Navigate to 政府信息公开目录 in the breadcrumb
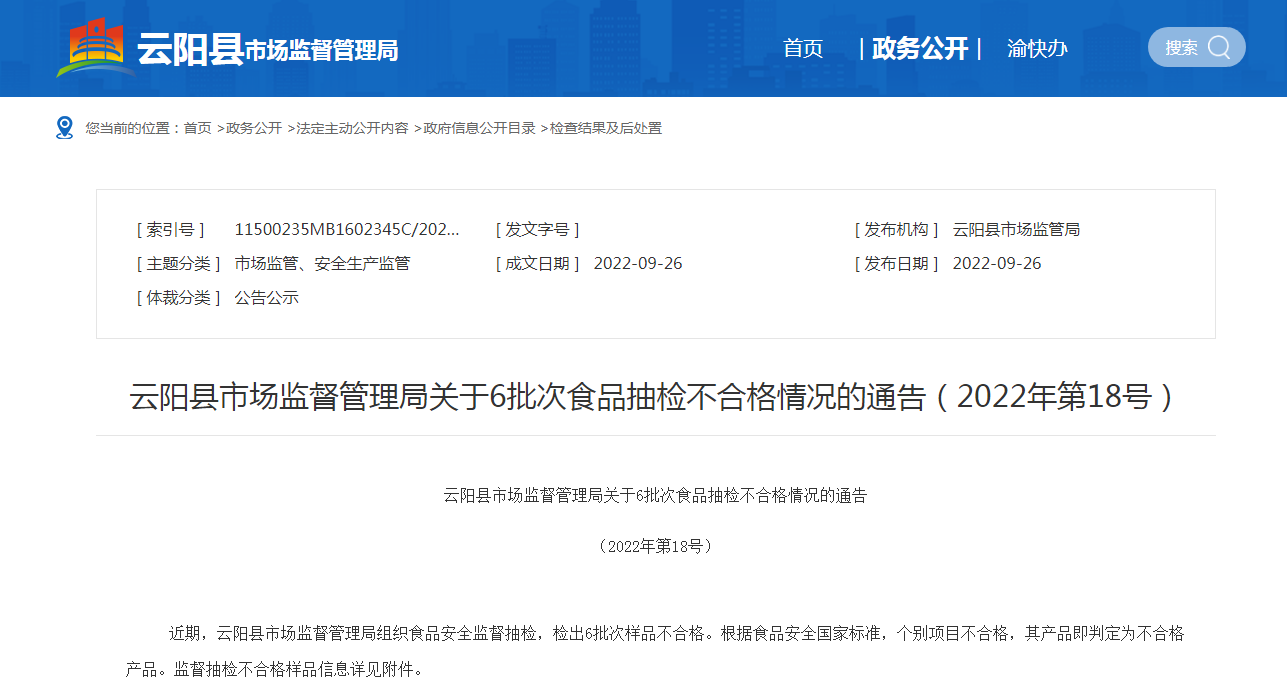 pyautogui.click(x=479, y=128)
